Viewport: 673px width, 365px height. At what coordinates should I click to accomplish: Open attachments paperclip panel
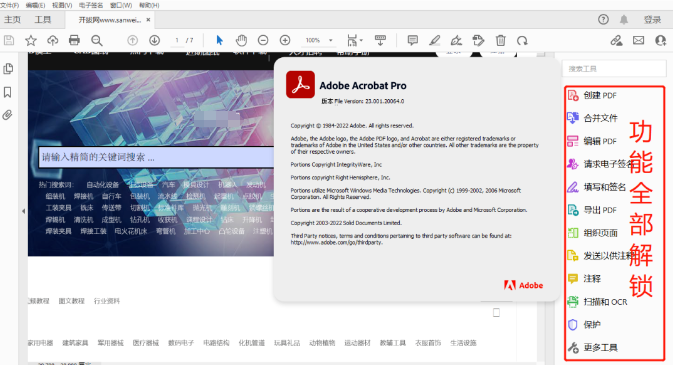8,115
